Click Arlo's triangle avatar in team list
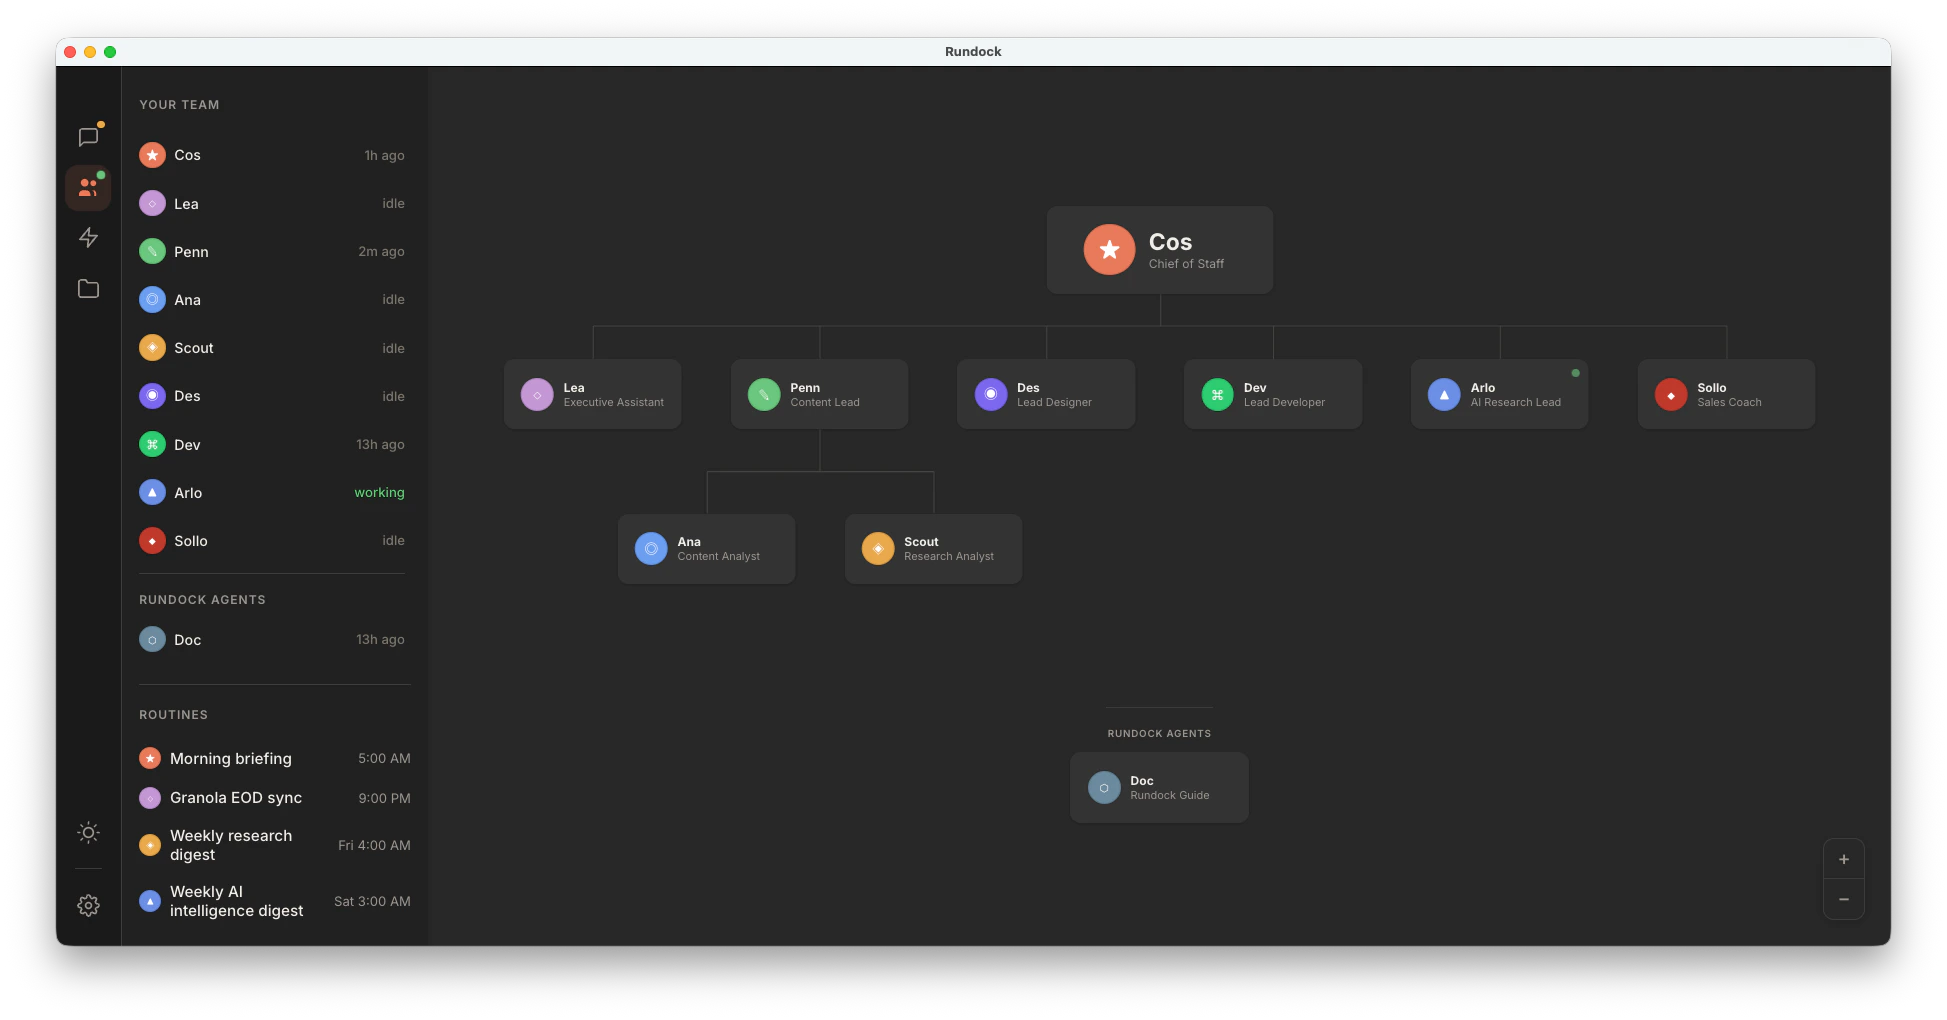The height and width of the screenshot is (1020, 1947). (x=152, y=492)
